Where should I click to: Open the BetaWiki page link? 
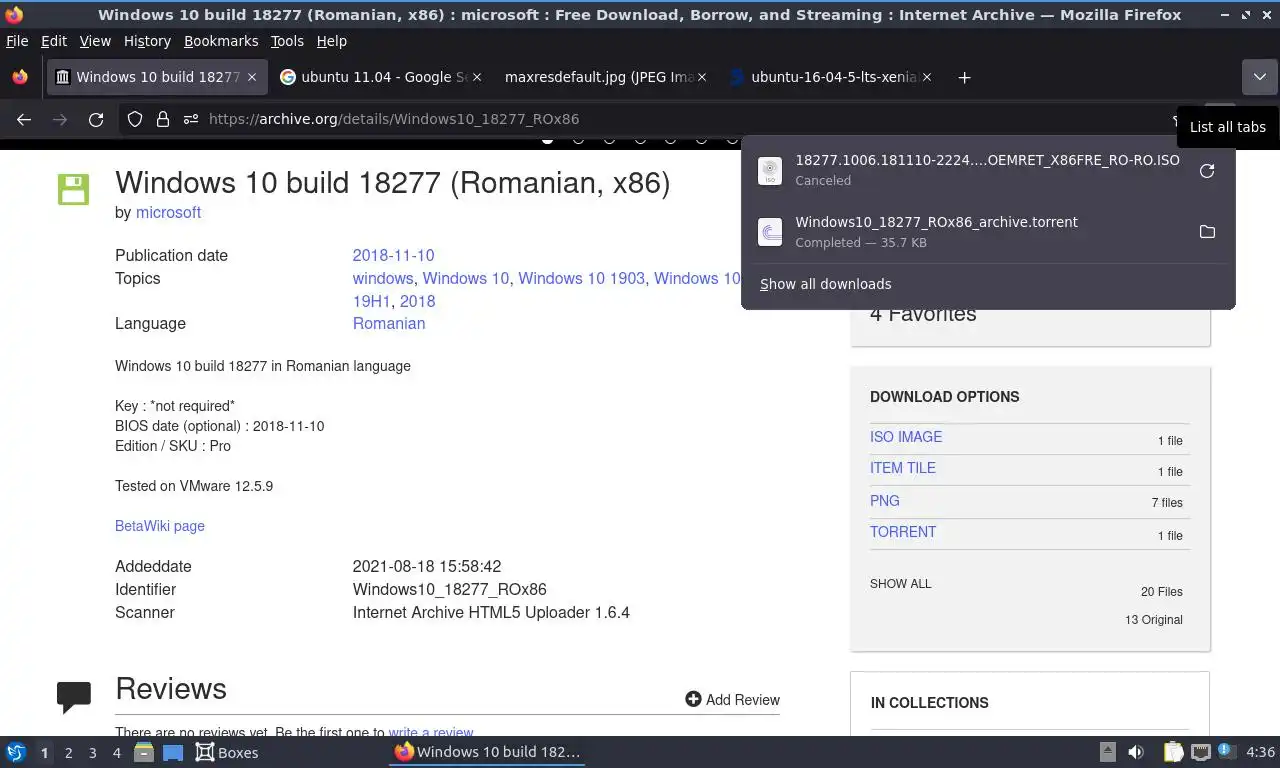160,526
